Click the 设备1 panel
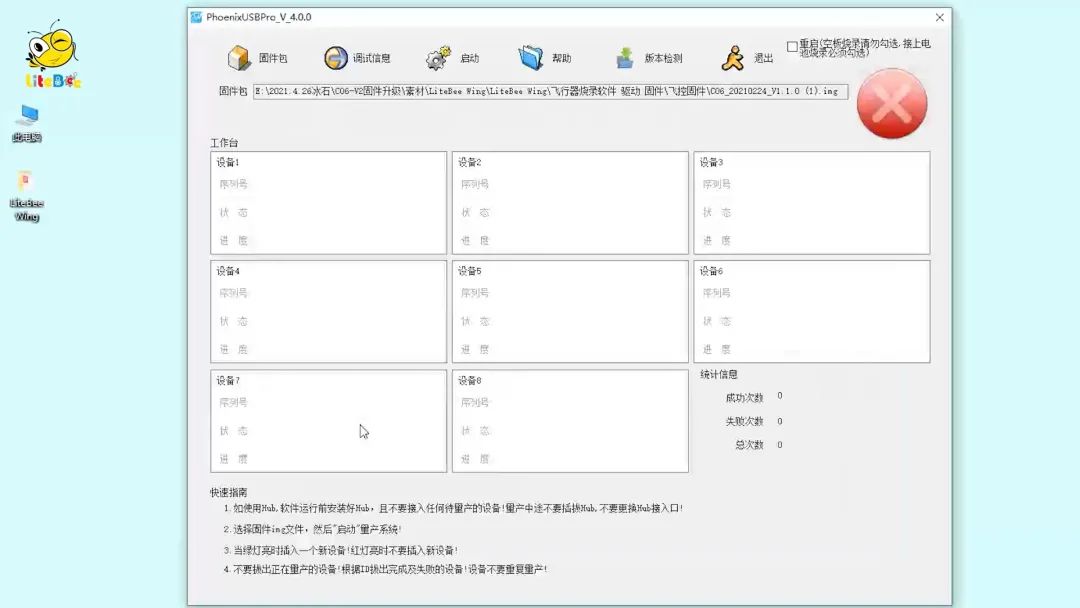The height and width of the screenshot is (608, 1080). coord(329,202)
